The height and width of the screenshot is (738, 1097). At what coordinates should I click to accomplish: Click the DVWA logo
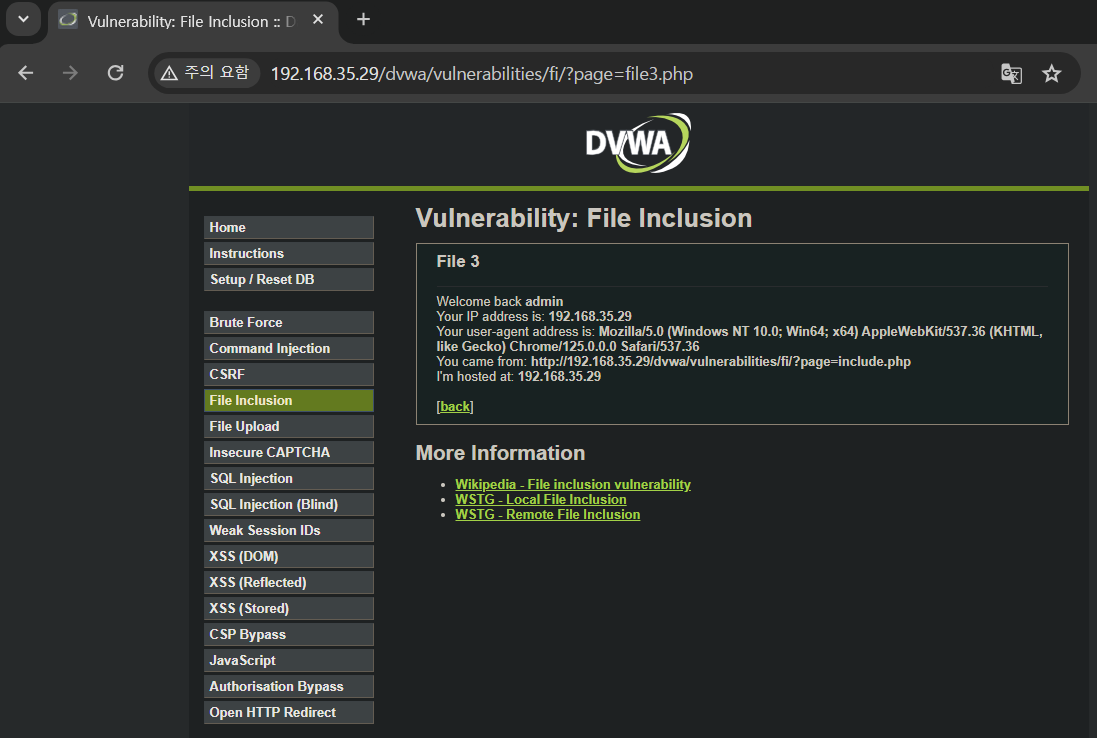[637, 143]
